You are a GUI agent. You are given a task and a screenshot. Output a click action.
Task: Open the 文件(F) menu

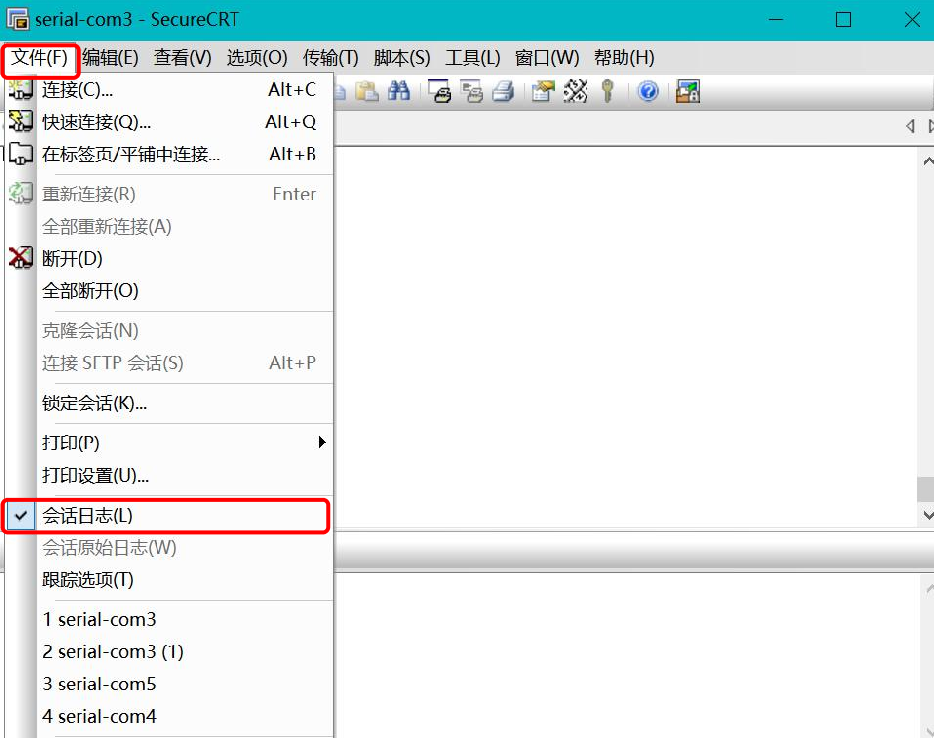click(39, 58)
